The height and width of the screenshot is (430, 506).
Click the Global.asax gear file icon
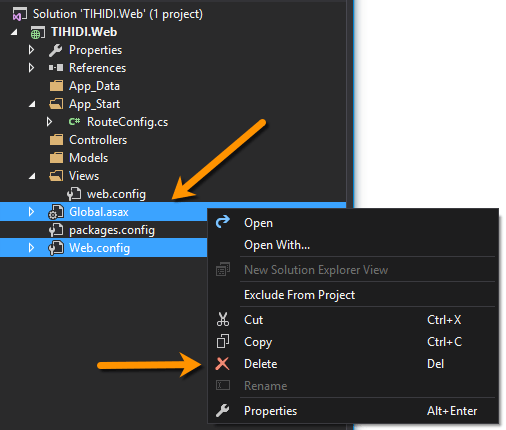tap(56, 212)
